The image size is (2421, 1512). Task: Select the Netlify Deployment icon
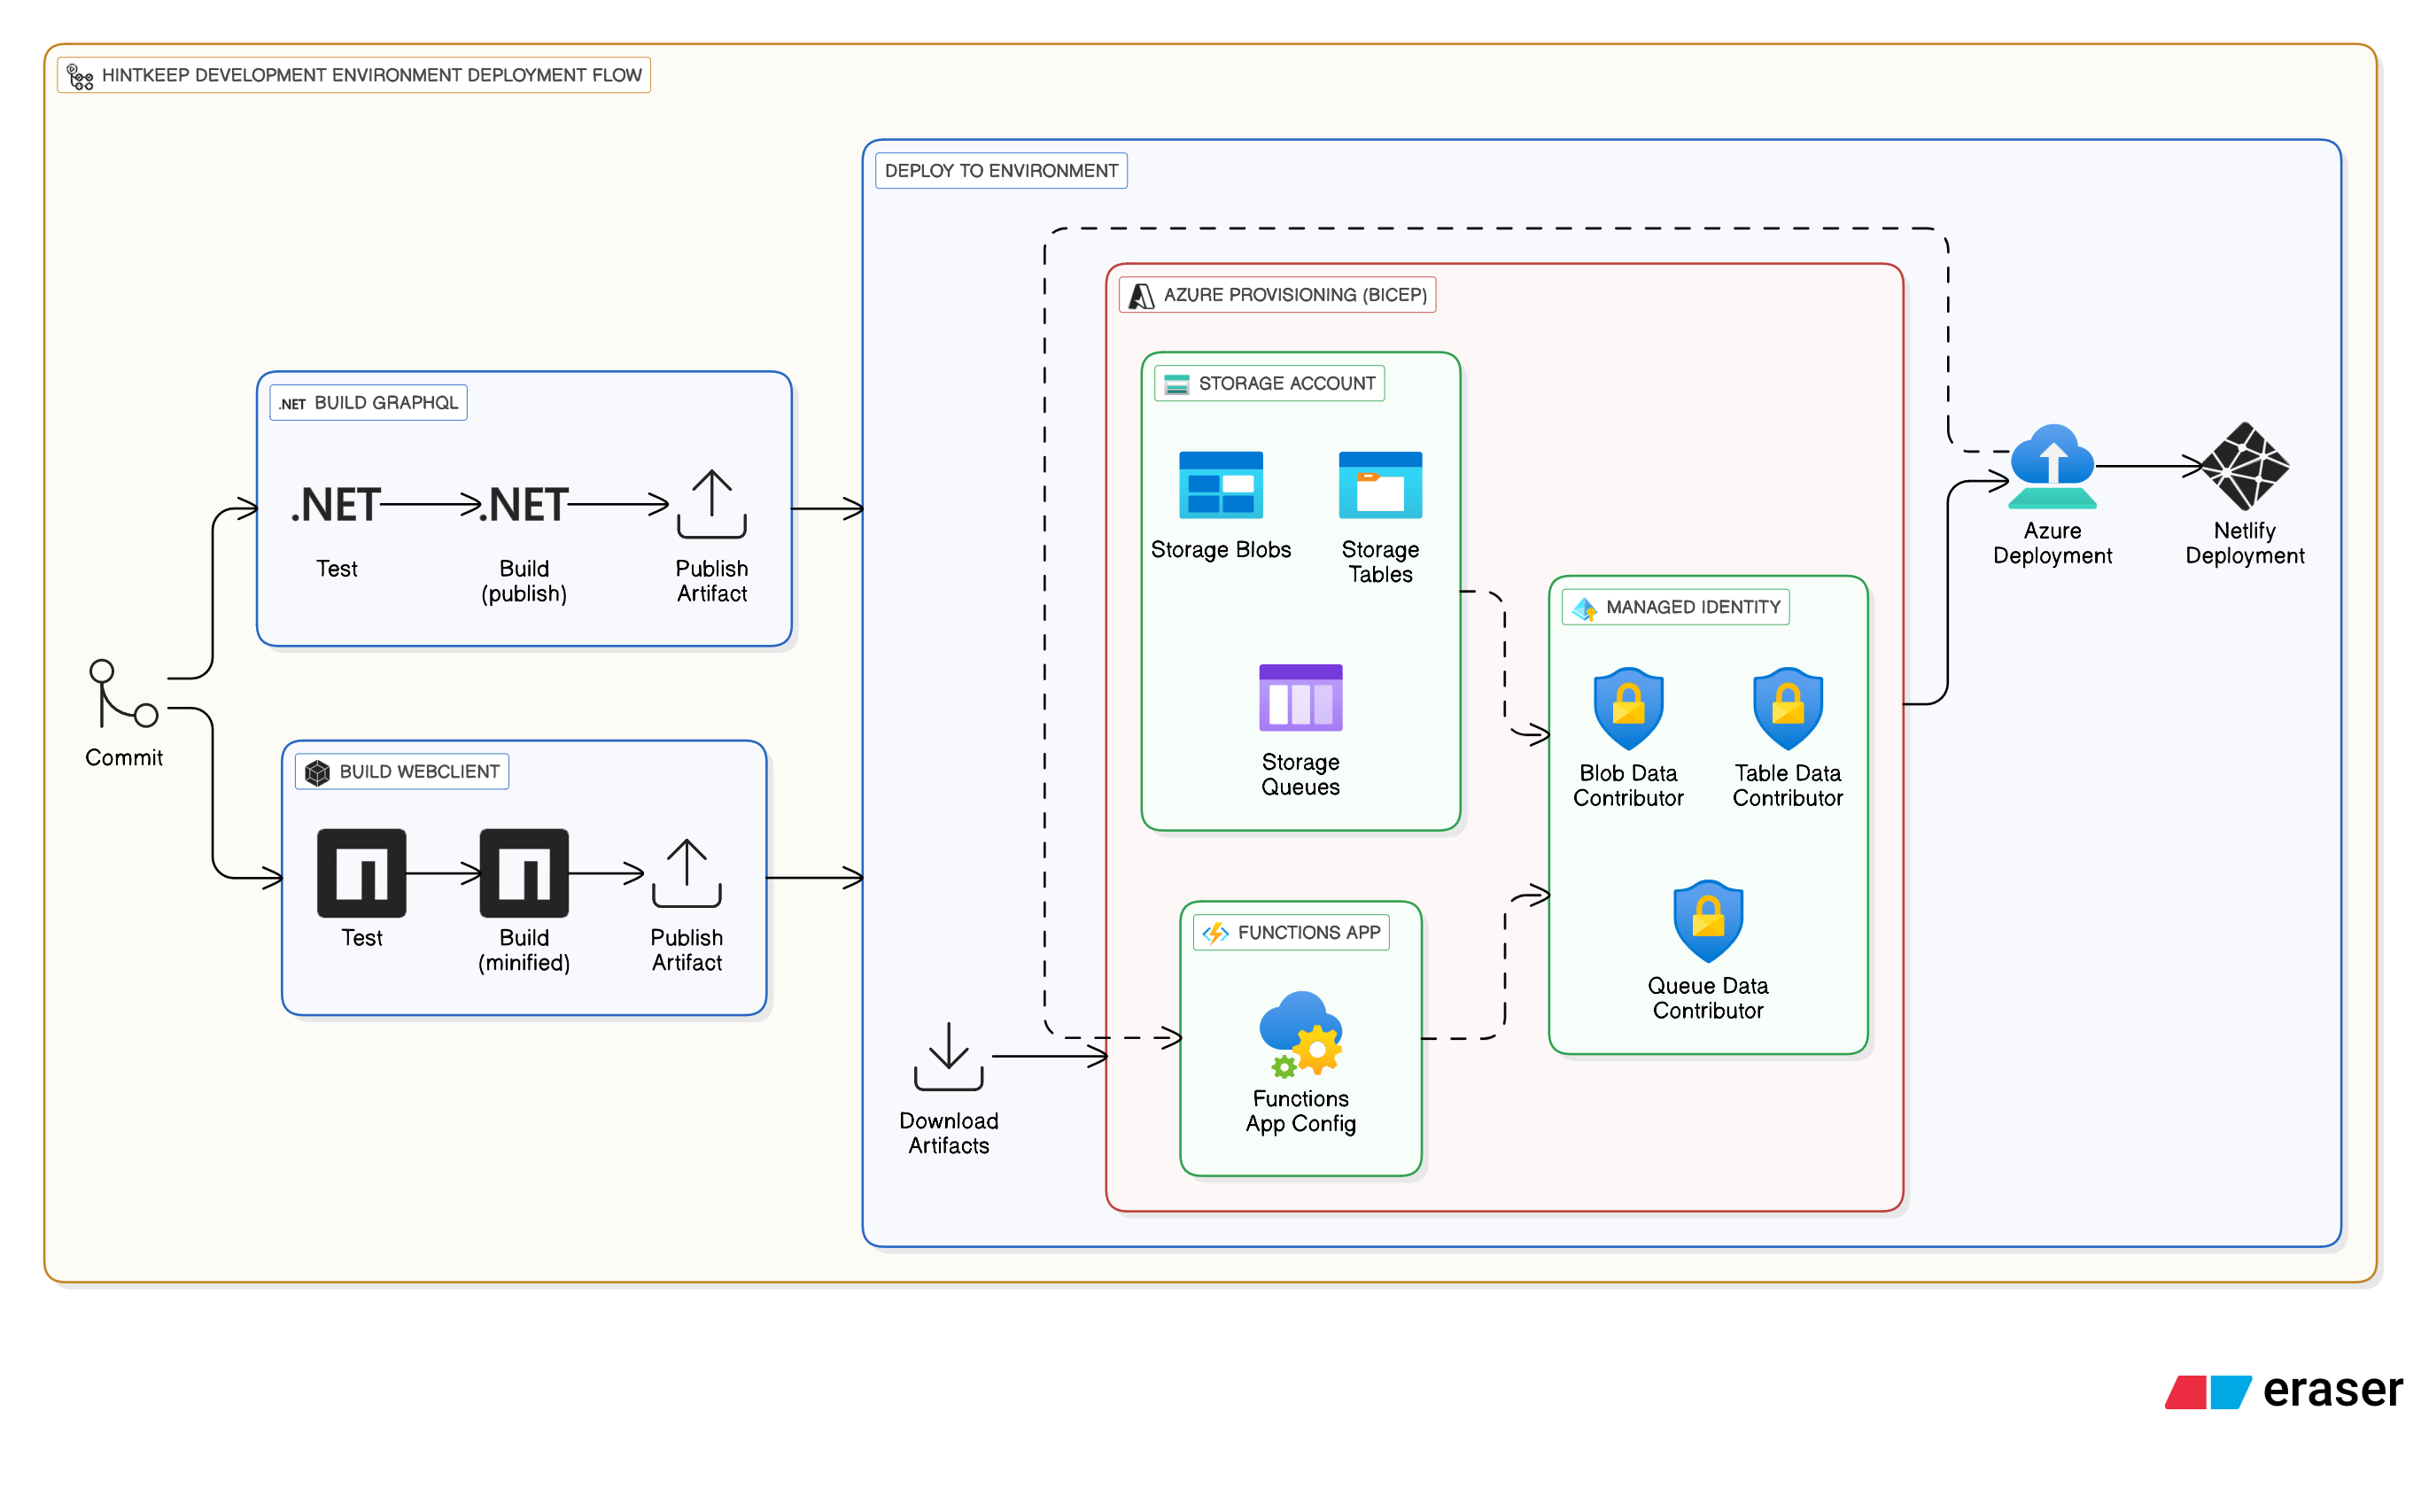pos(2245,467)
